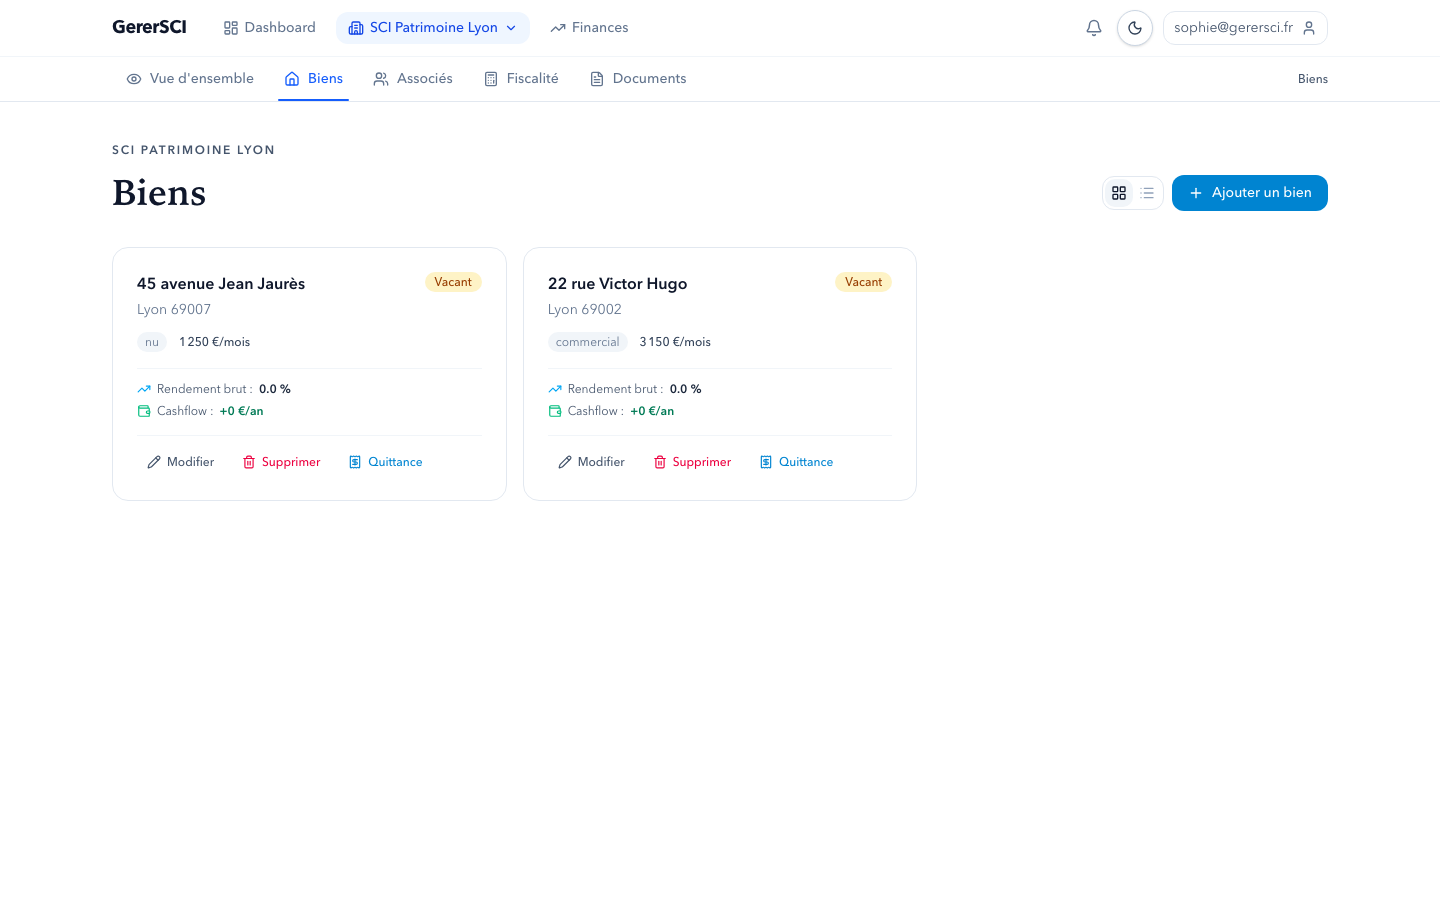1440x900 pixels.
Task: Open the notifications bell
Action: [x=1093, y=28]
